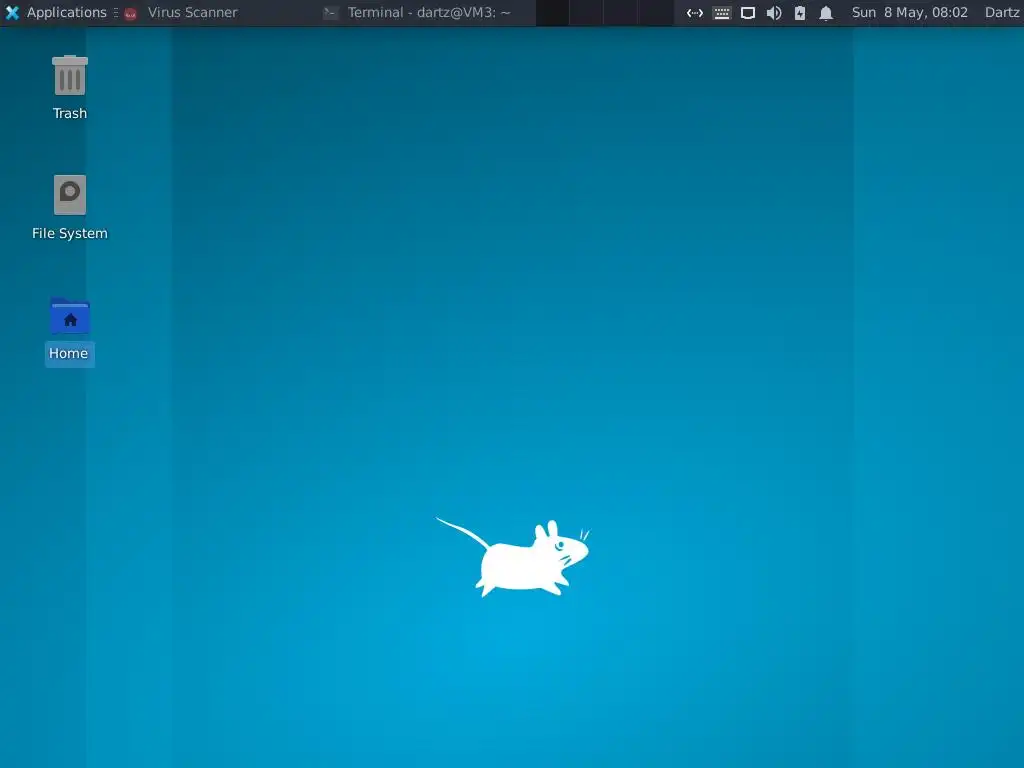
Task: Select the first (active) workspace in the switcher
Action: (x=552, y=12)
